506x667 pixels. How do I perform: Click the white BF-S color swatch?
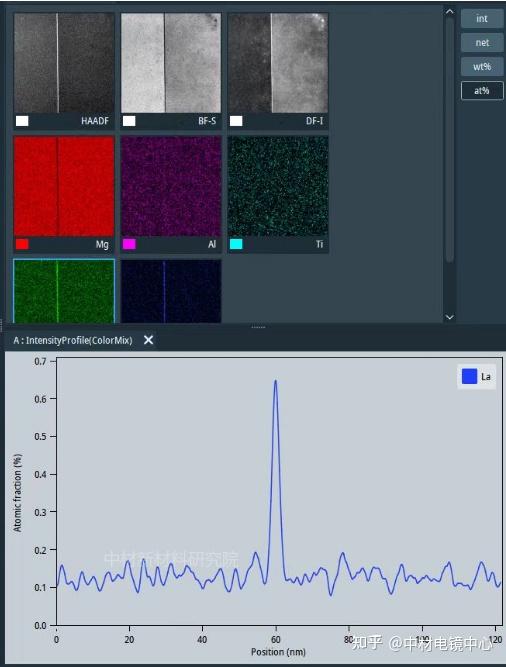pyautogui.click(x=129, y=121)
